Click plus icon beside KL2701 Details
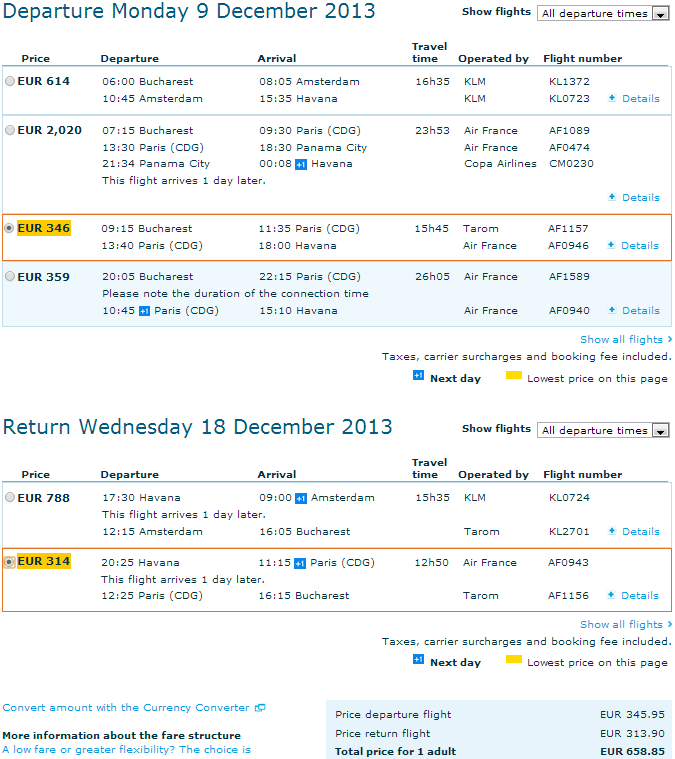 [612, 531]
